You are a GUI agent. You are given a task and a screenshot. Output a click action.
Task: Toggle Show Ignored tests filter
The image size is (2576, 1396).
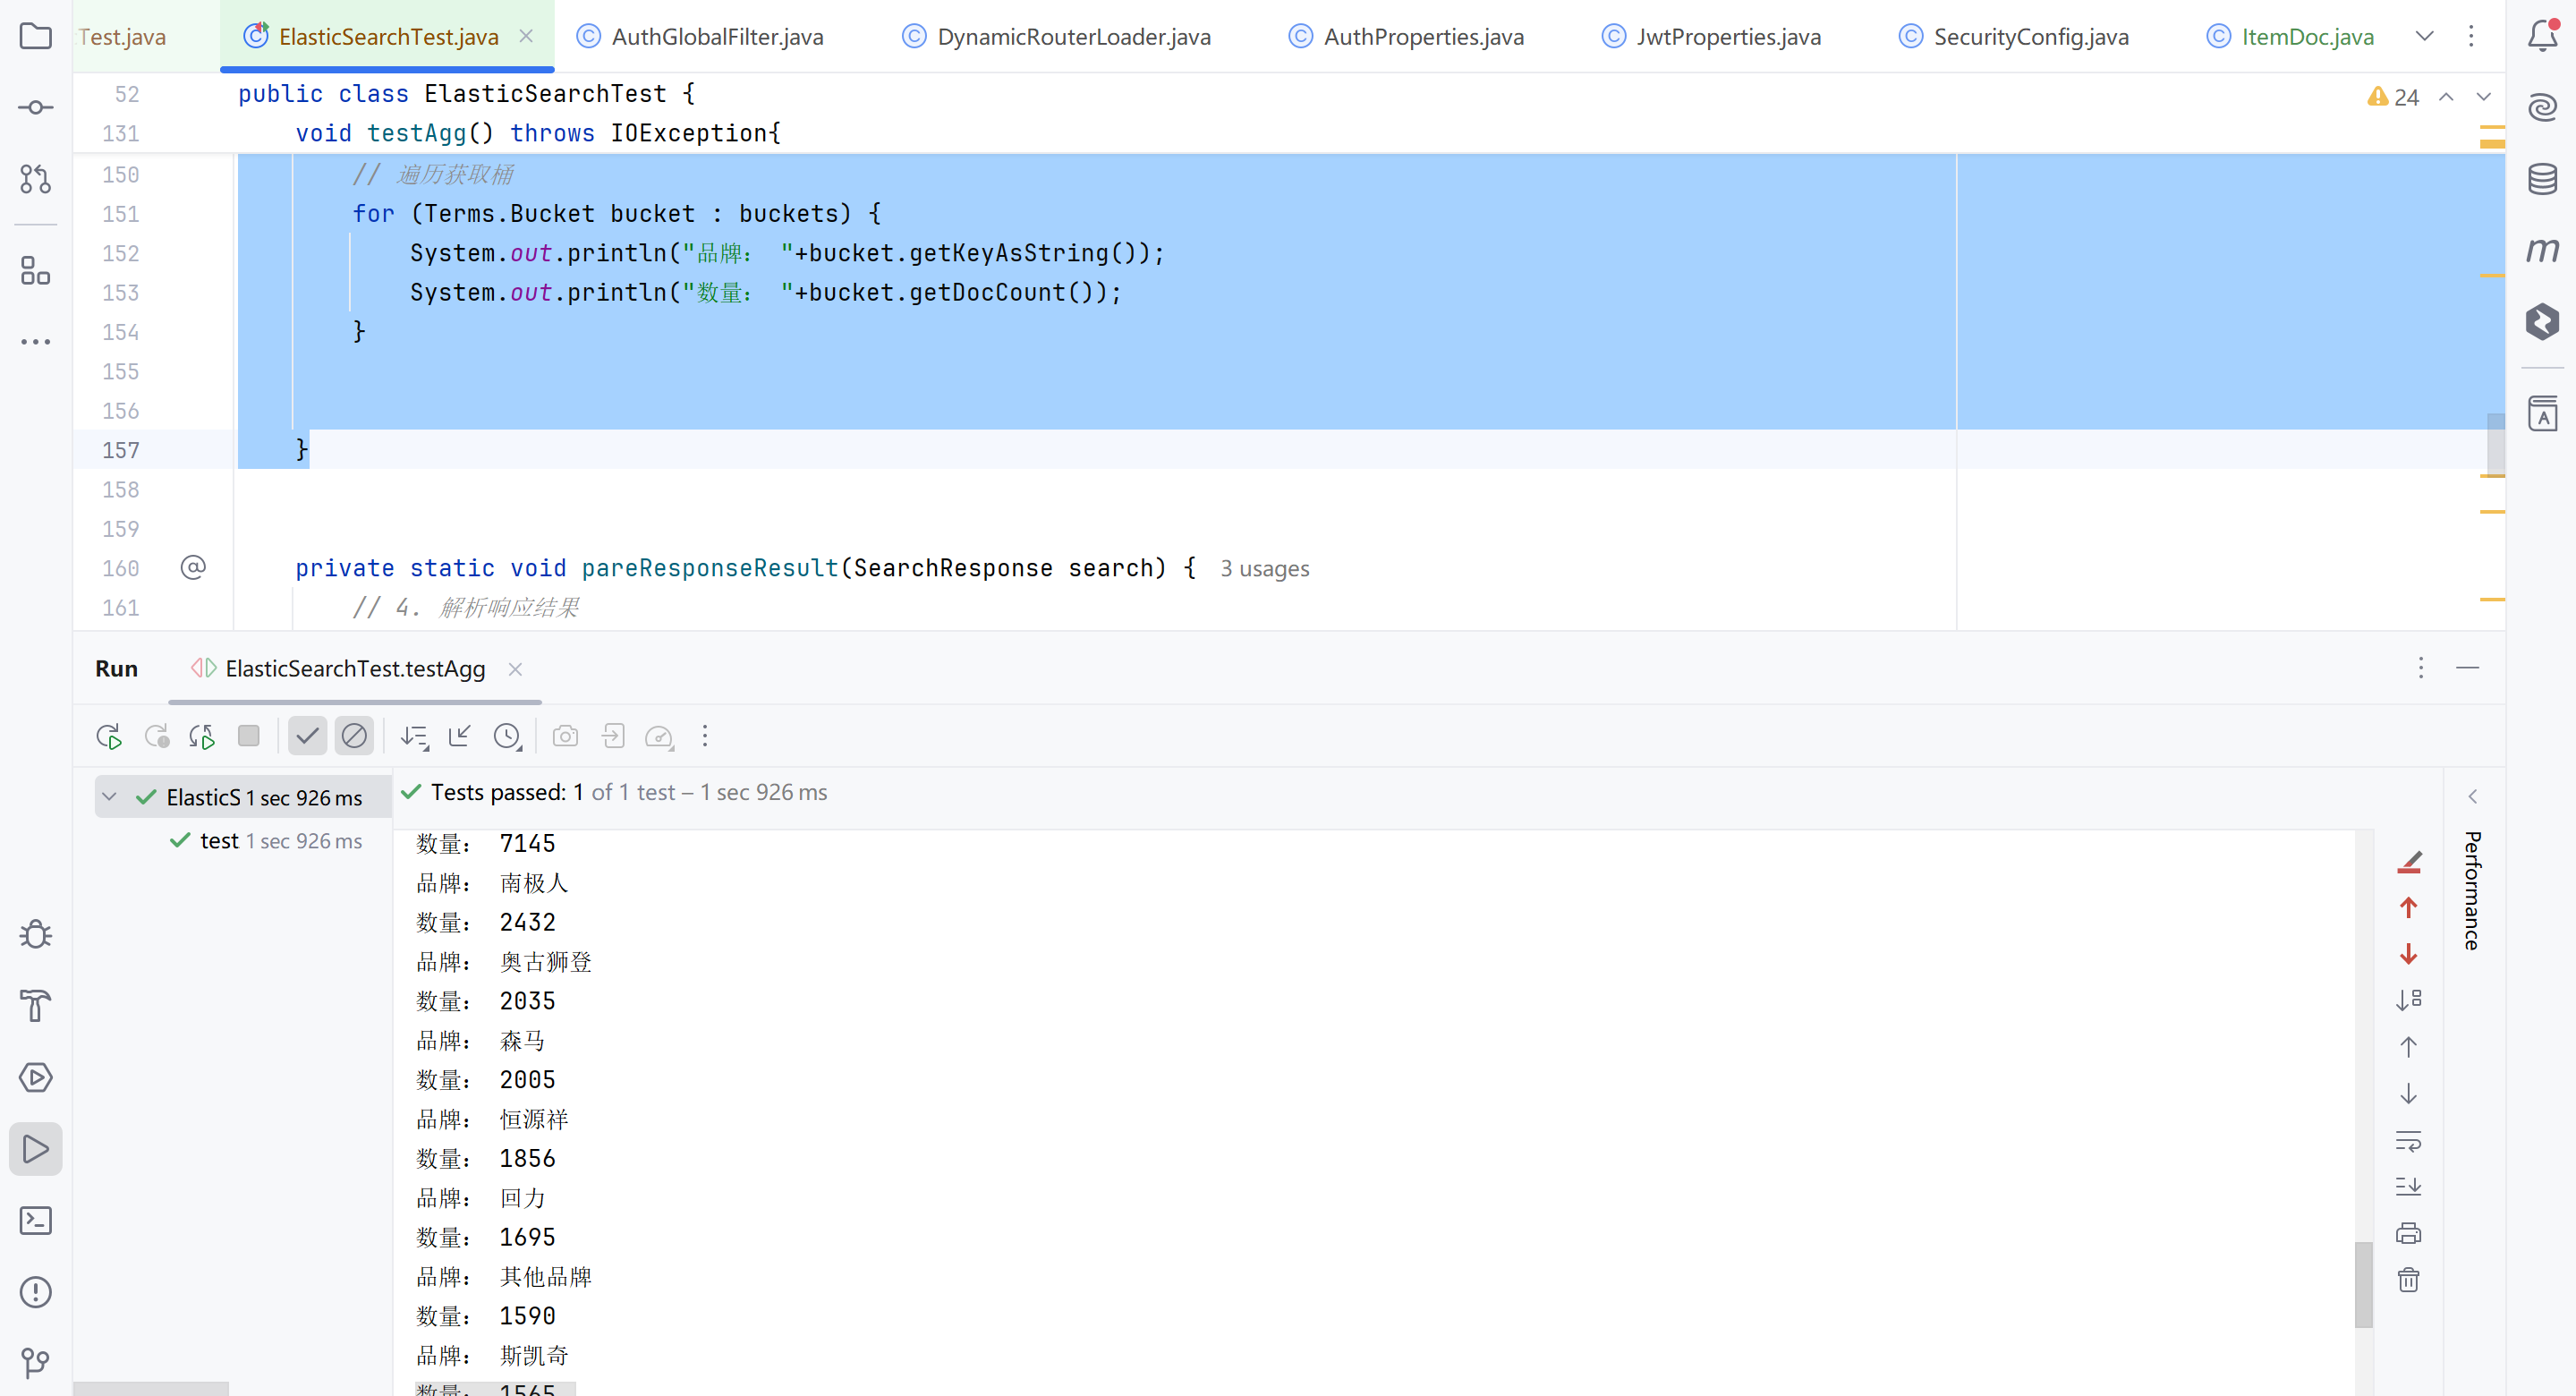click(354, 737)
